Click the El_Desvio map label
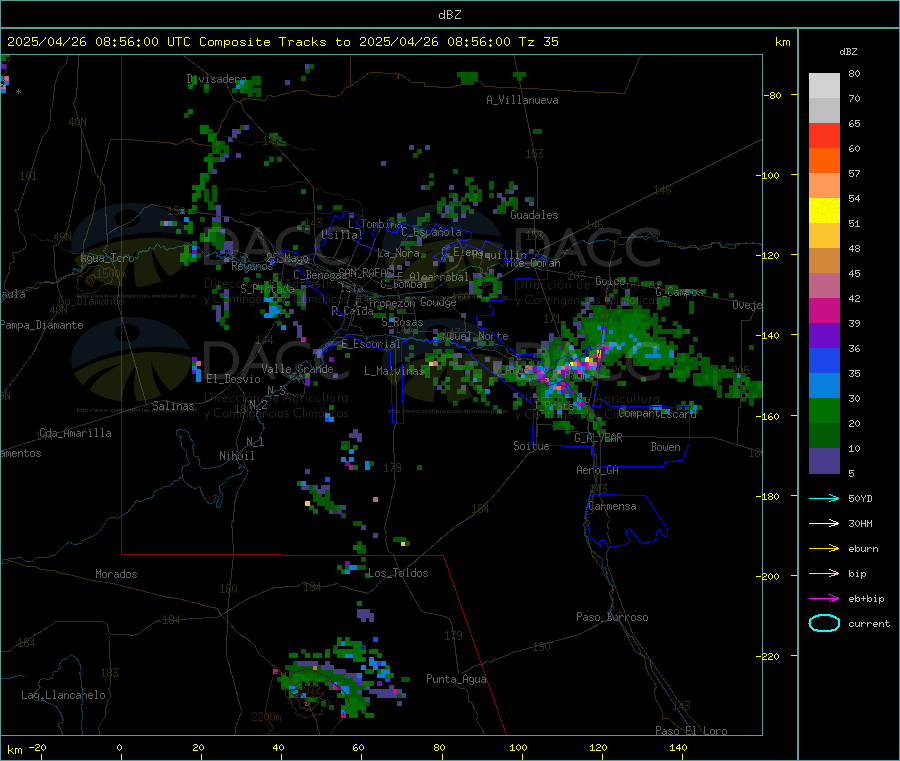 [233, 379]
